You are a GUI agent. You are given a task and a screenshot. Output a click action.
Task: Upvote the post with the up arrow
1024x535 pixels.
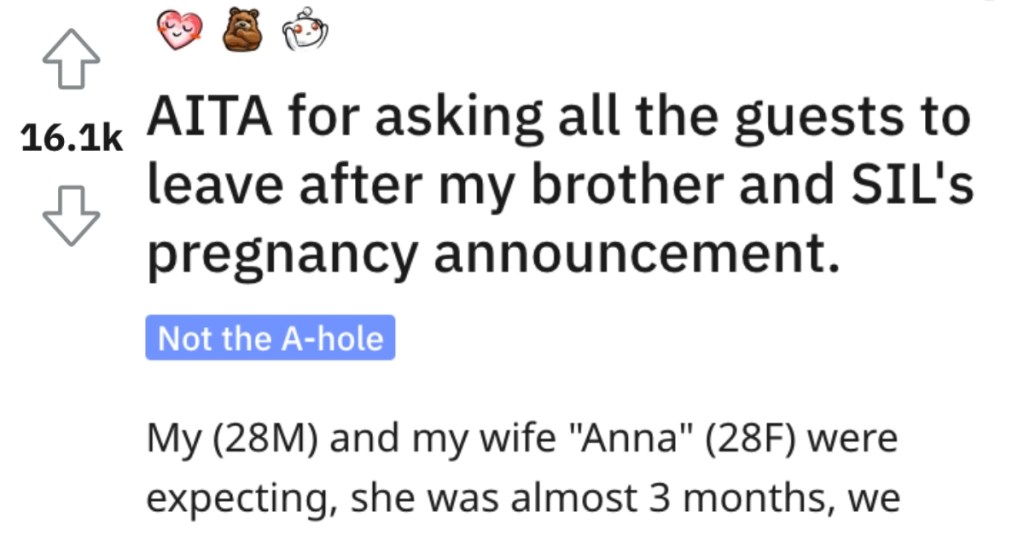[71, 59]
